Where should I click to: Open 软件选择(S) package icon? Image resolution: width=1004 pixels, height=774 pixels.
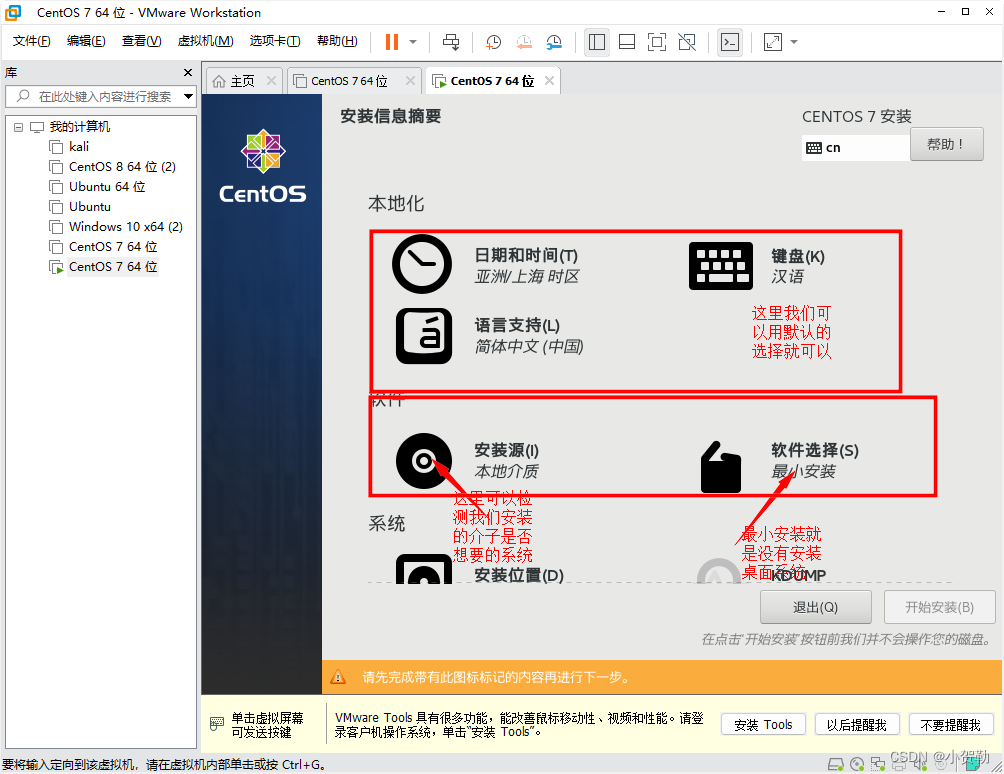coord(720,467)
